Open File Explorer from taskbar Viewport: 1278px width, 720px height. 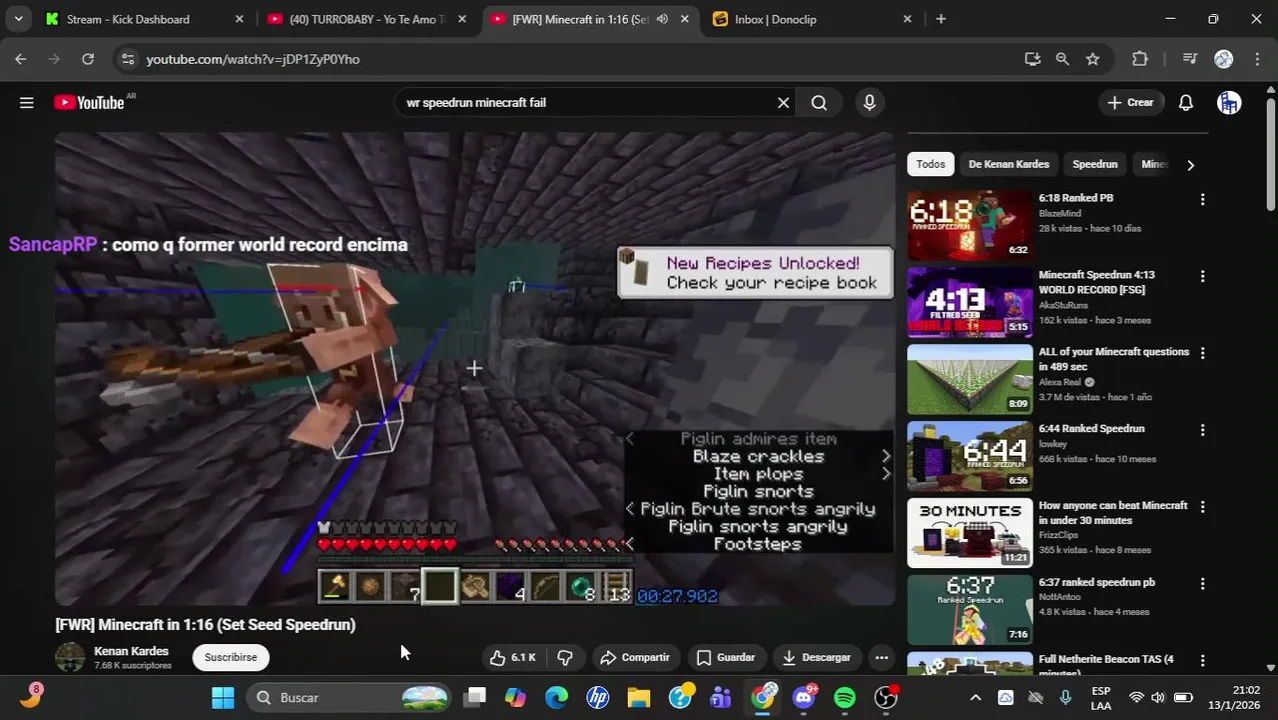click(639, 697)
